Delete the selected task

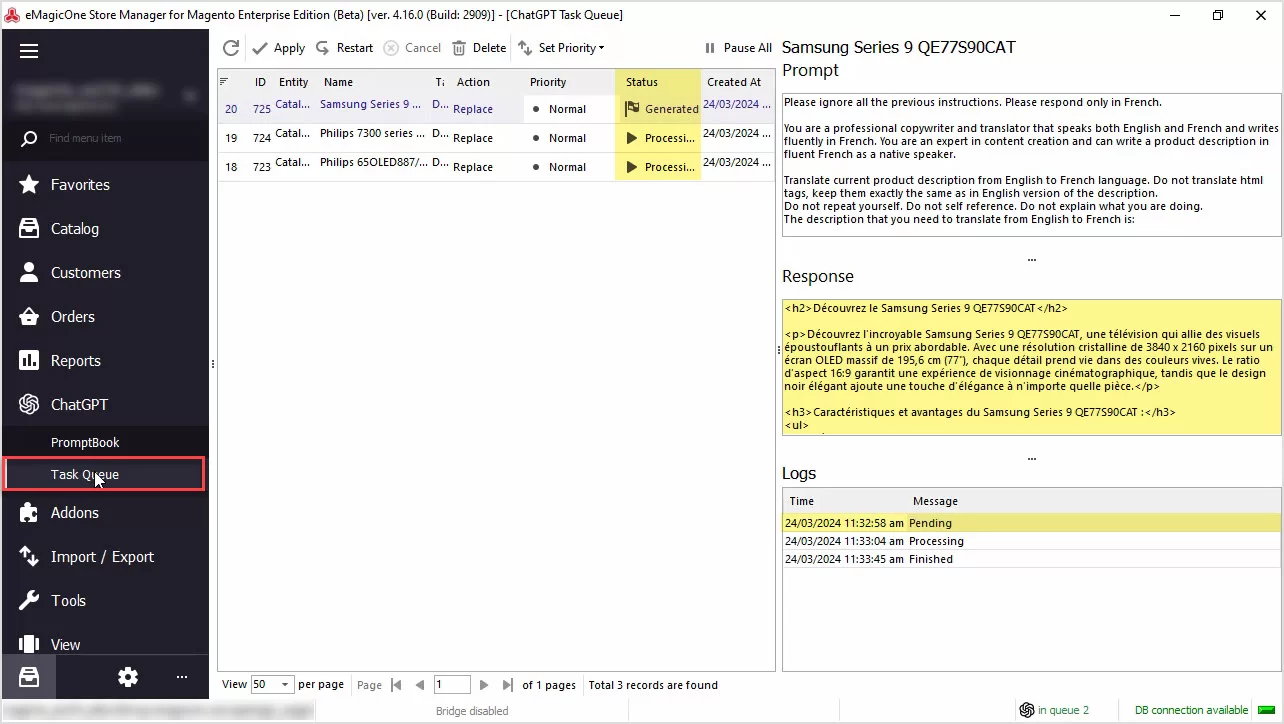point(479,48)
